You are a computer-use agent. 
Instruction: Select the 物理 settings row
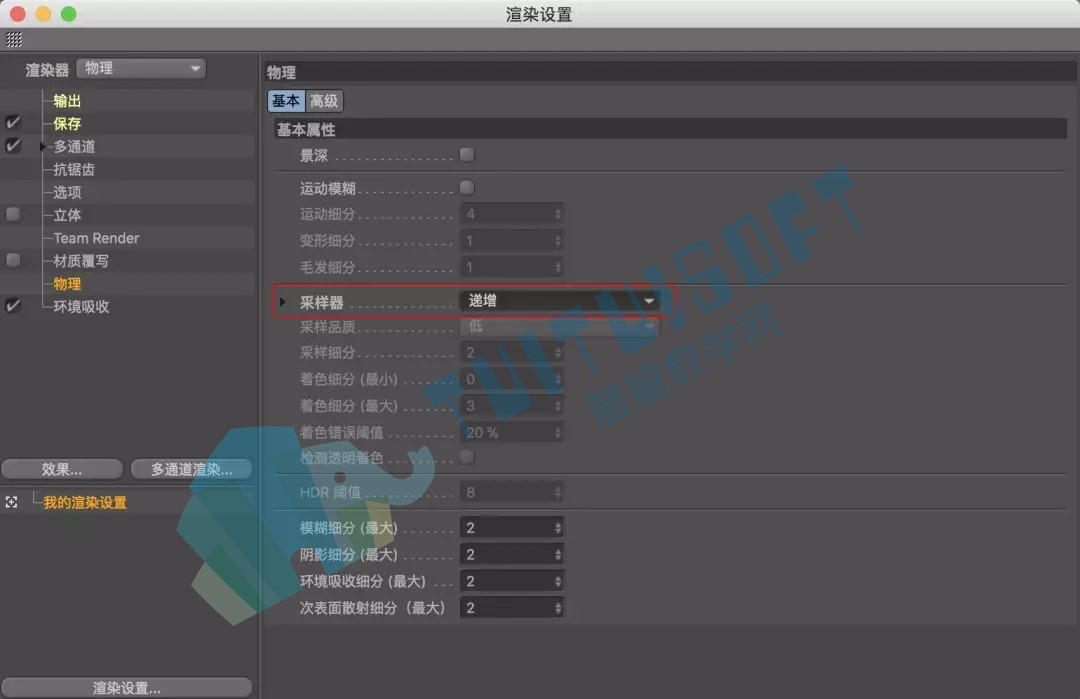67,284
